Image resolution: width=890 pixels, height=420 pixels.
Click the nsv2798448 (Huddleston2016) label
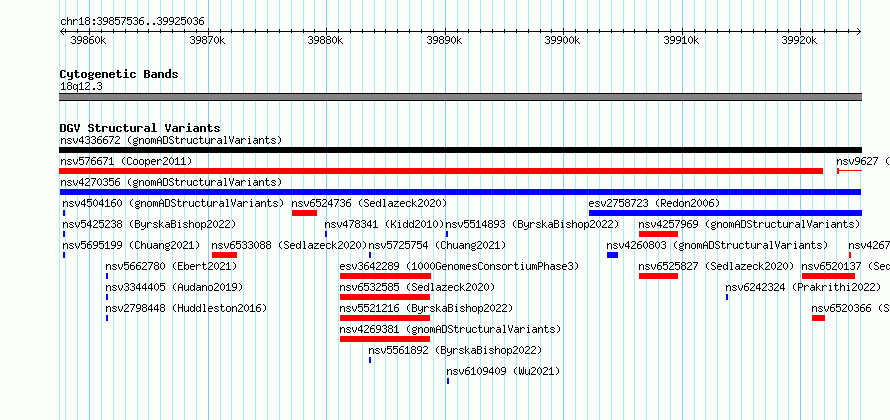pos(186,308)
